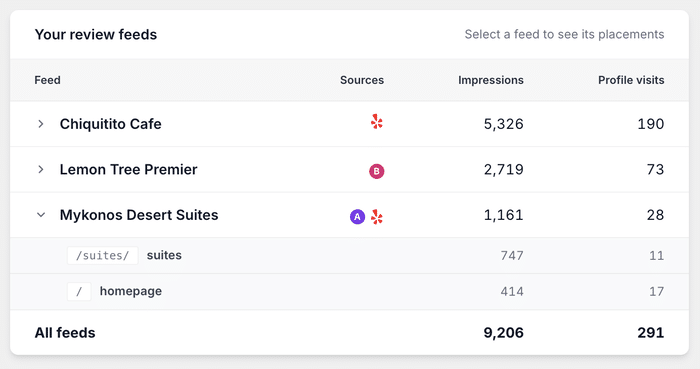Click the 5,326 impressions value
This screenshot has height=369, width=700.
point(504,124)
